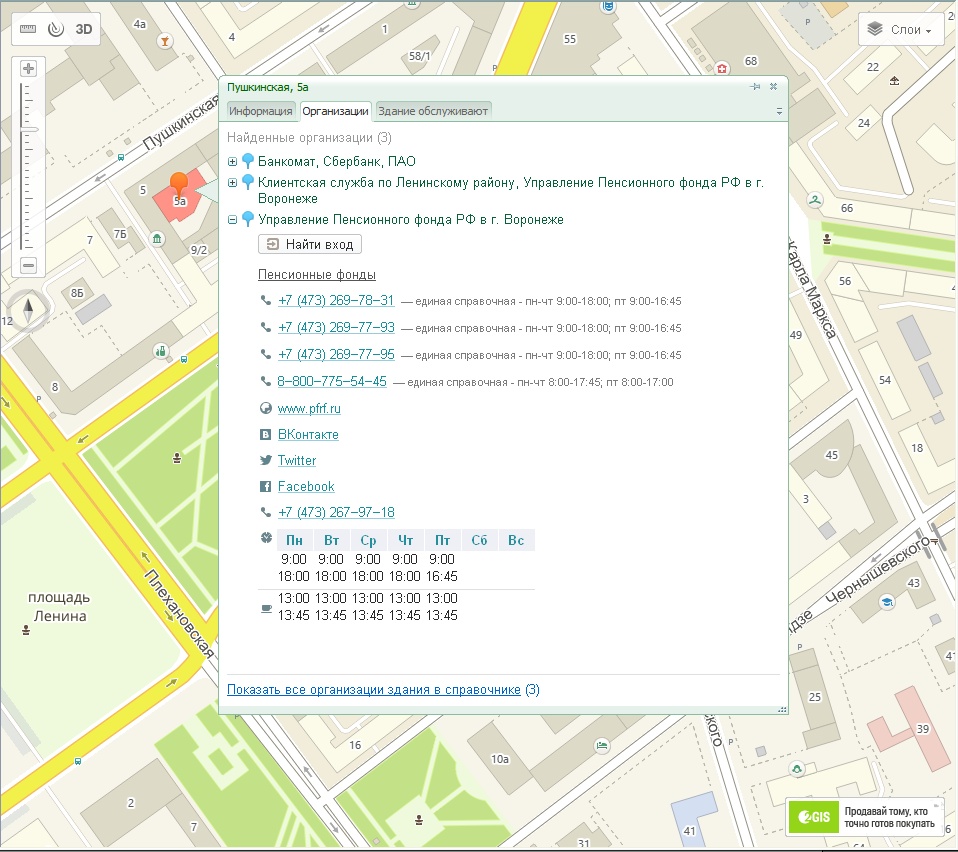Image resolution: width=958 pixels, height=852 pixels.
Task: Click the globe icon beside www.pfrf.ru
Action: [265, 409]
